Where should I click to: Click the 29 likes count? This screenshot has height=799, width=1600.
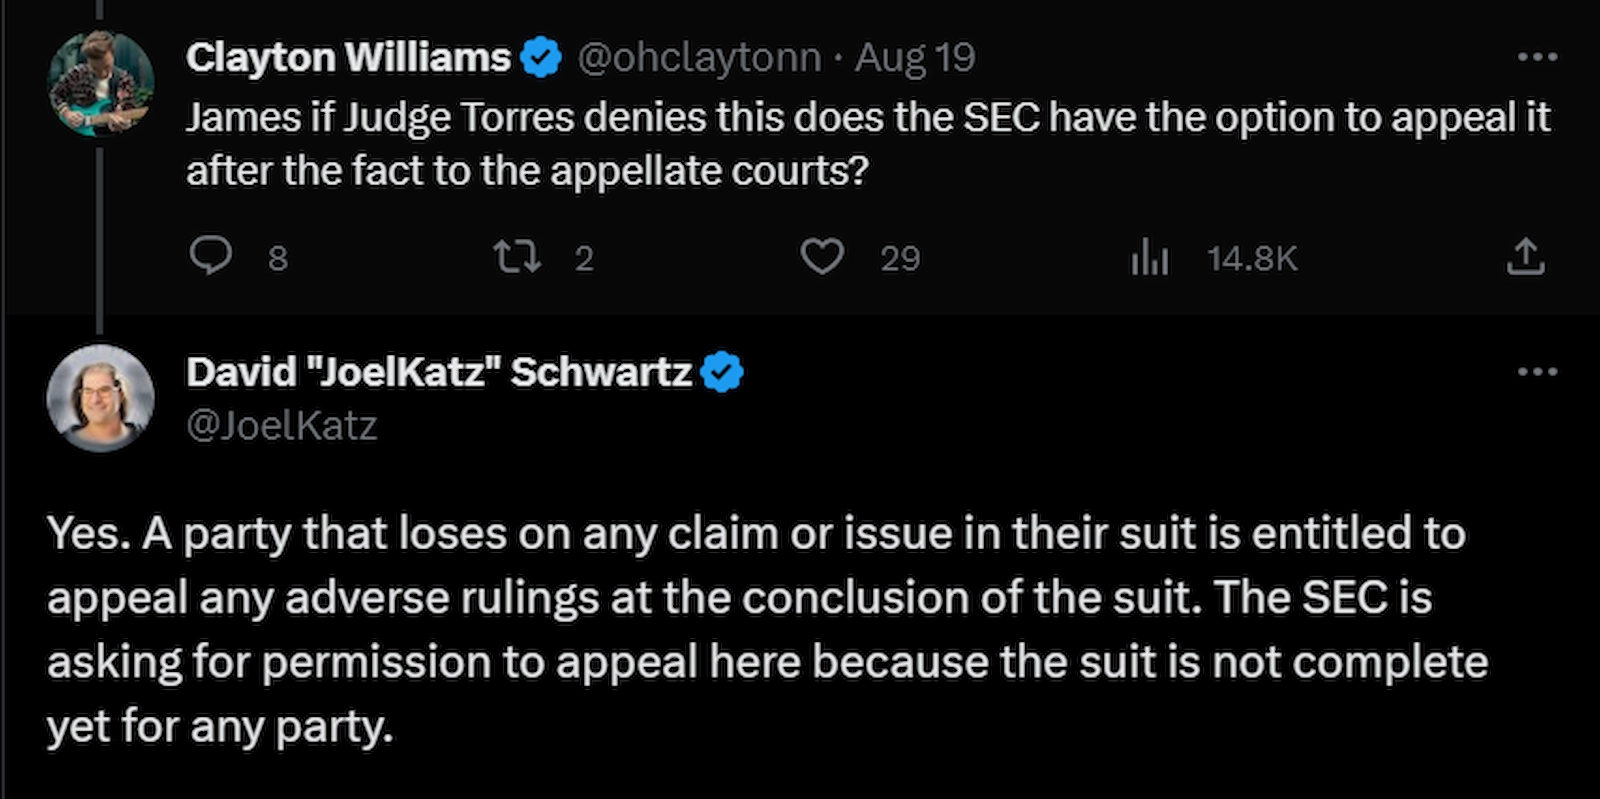point(899,257)
